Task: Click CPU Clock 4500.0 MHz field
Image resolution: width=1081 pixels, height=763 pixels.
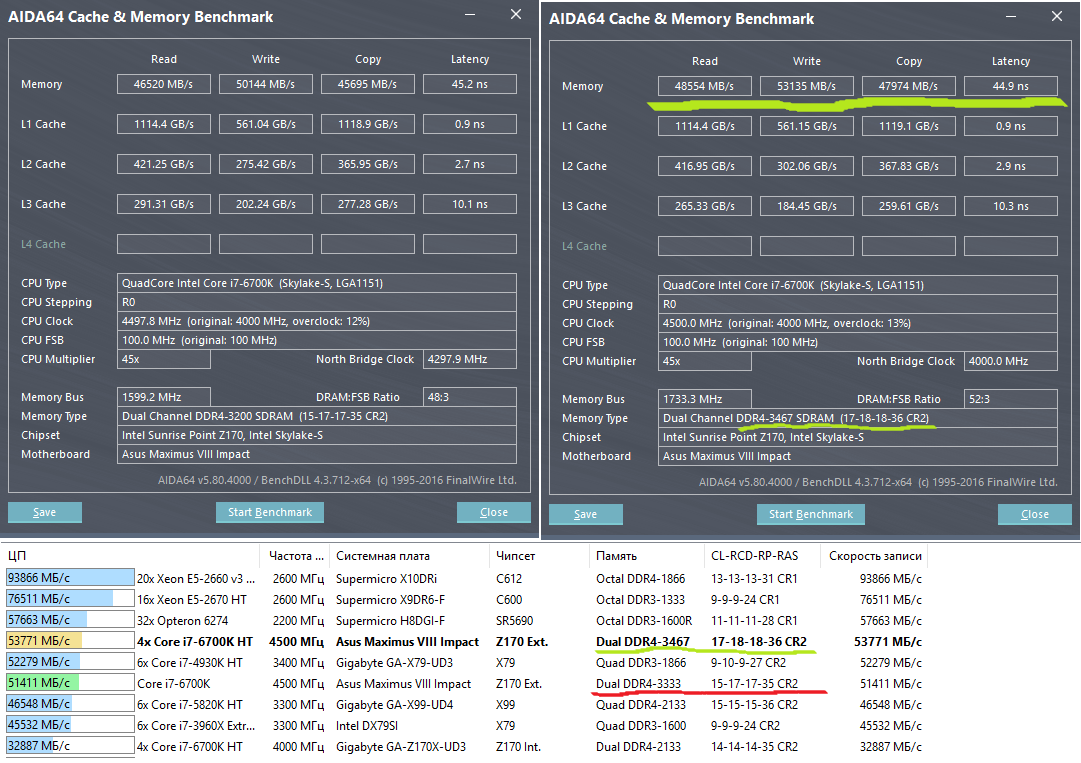Action: click(858, 323)
